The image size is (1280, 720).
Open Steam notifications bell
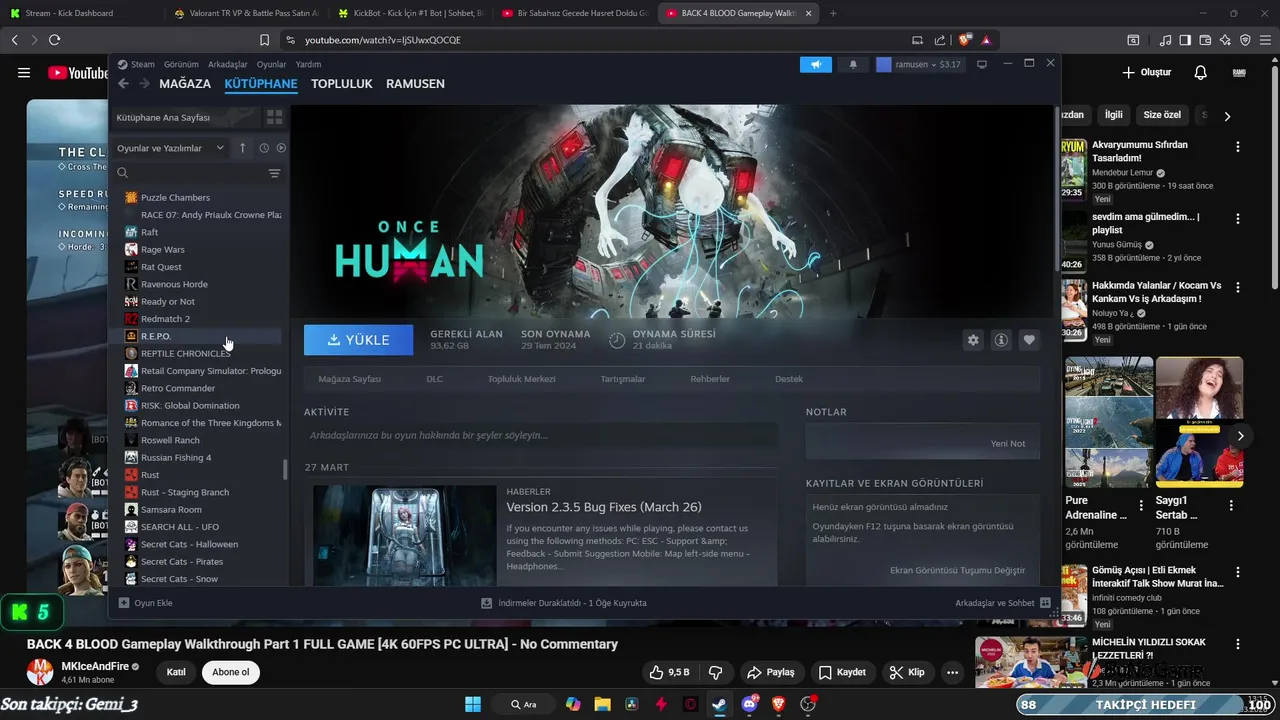pos(853,64)
